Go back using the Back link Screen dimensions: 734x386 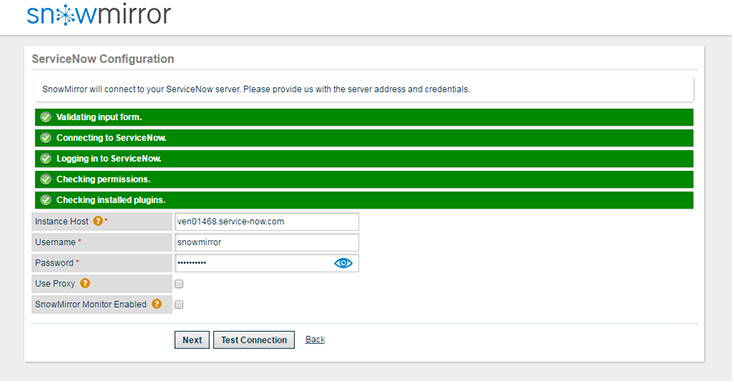315,340
